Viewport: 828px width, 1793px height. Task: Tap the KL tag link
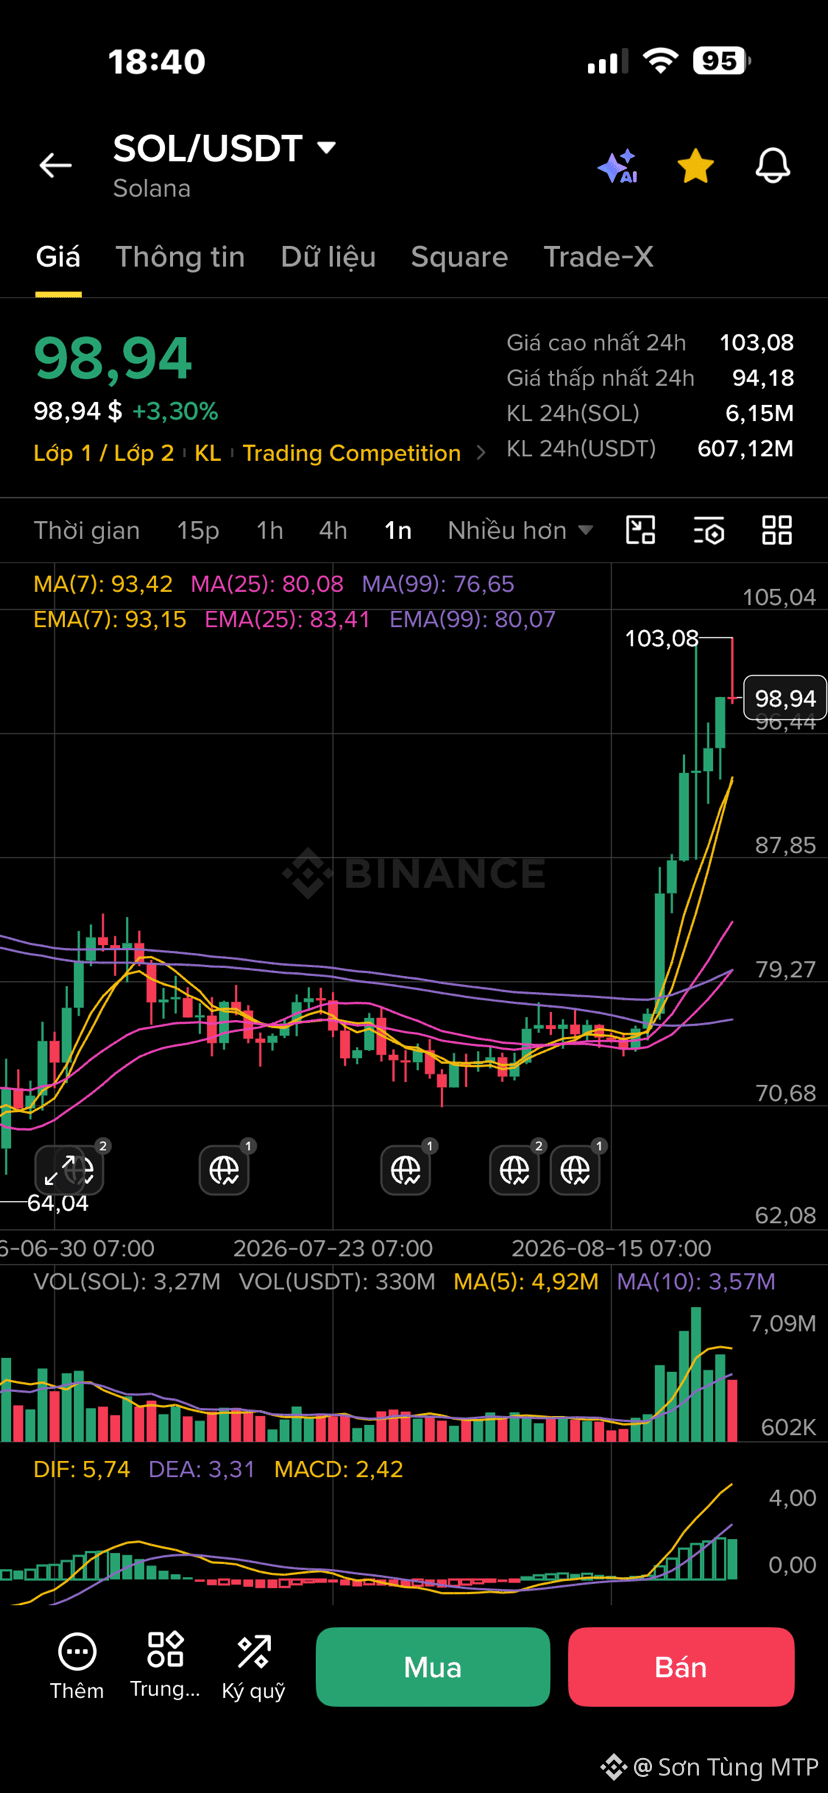point(208,453)
